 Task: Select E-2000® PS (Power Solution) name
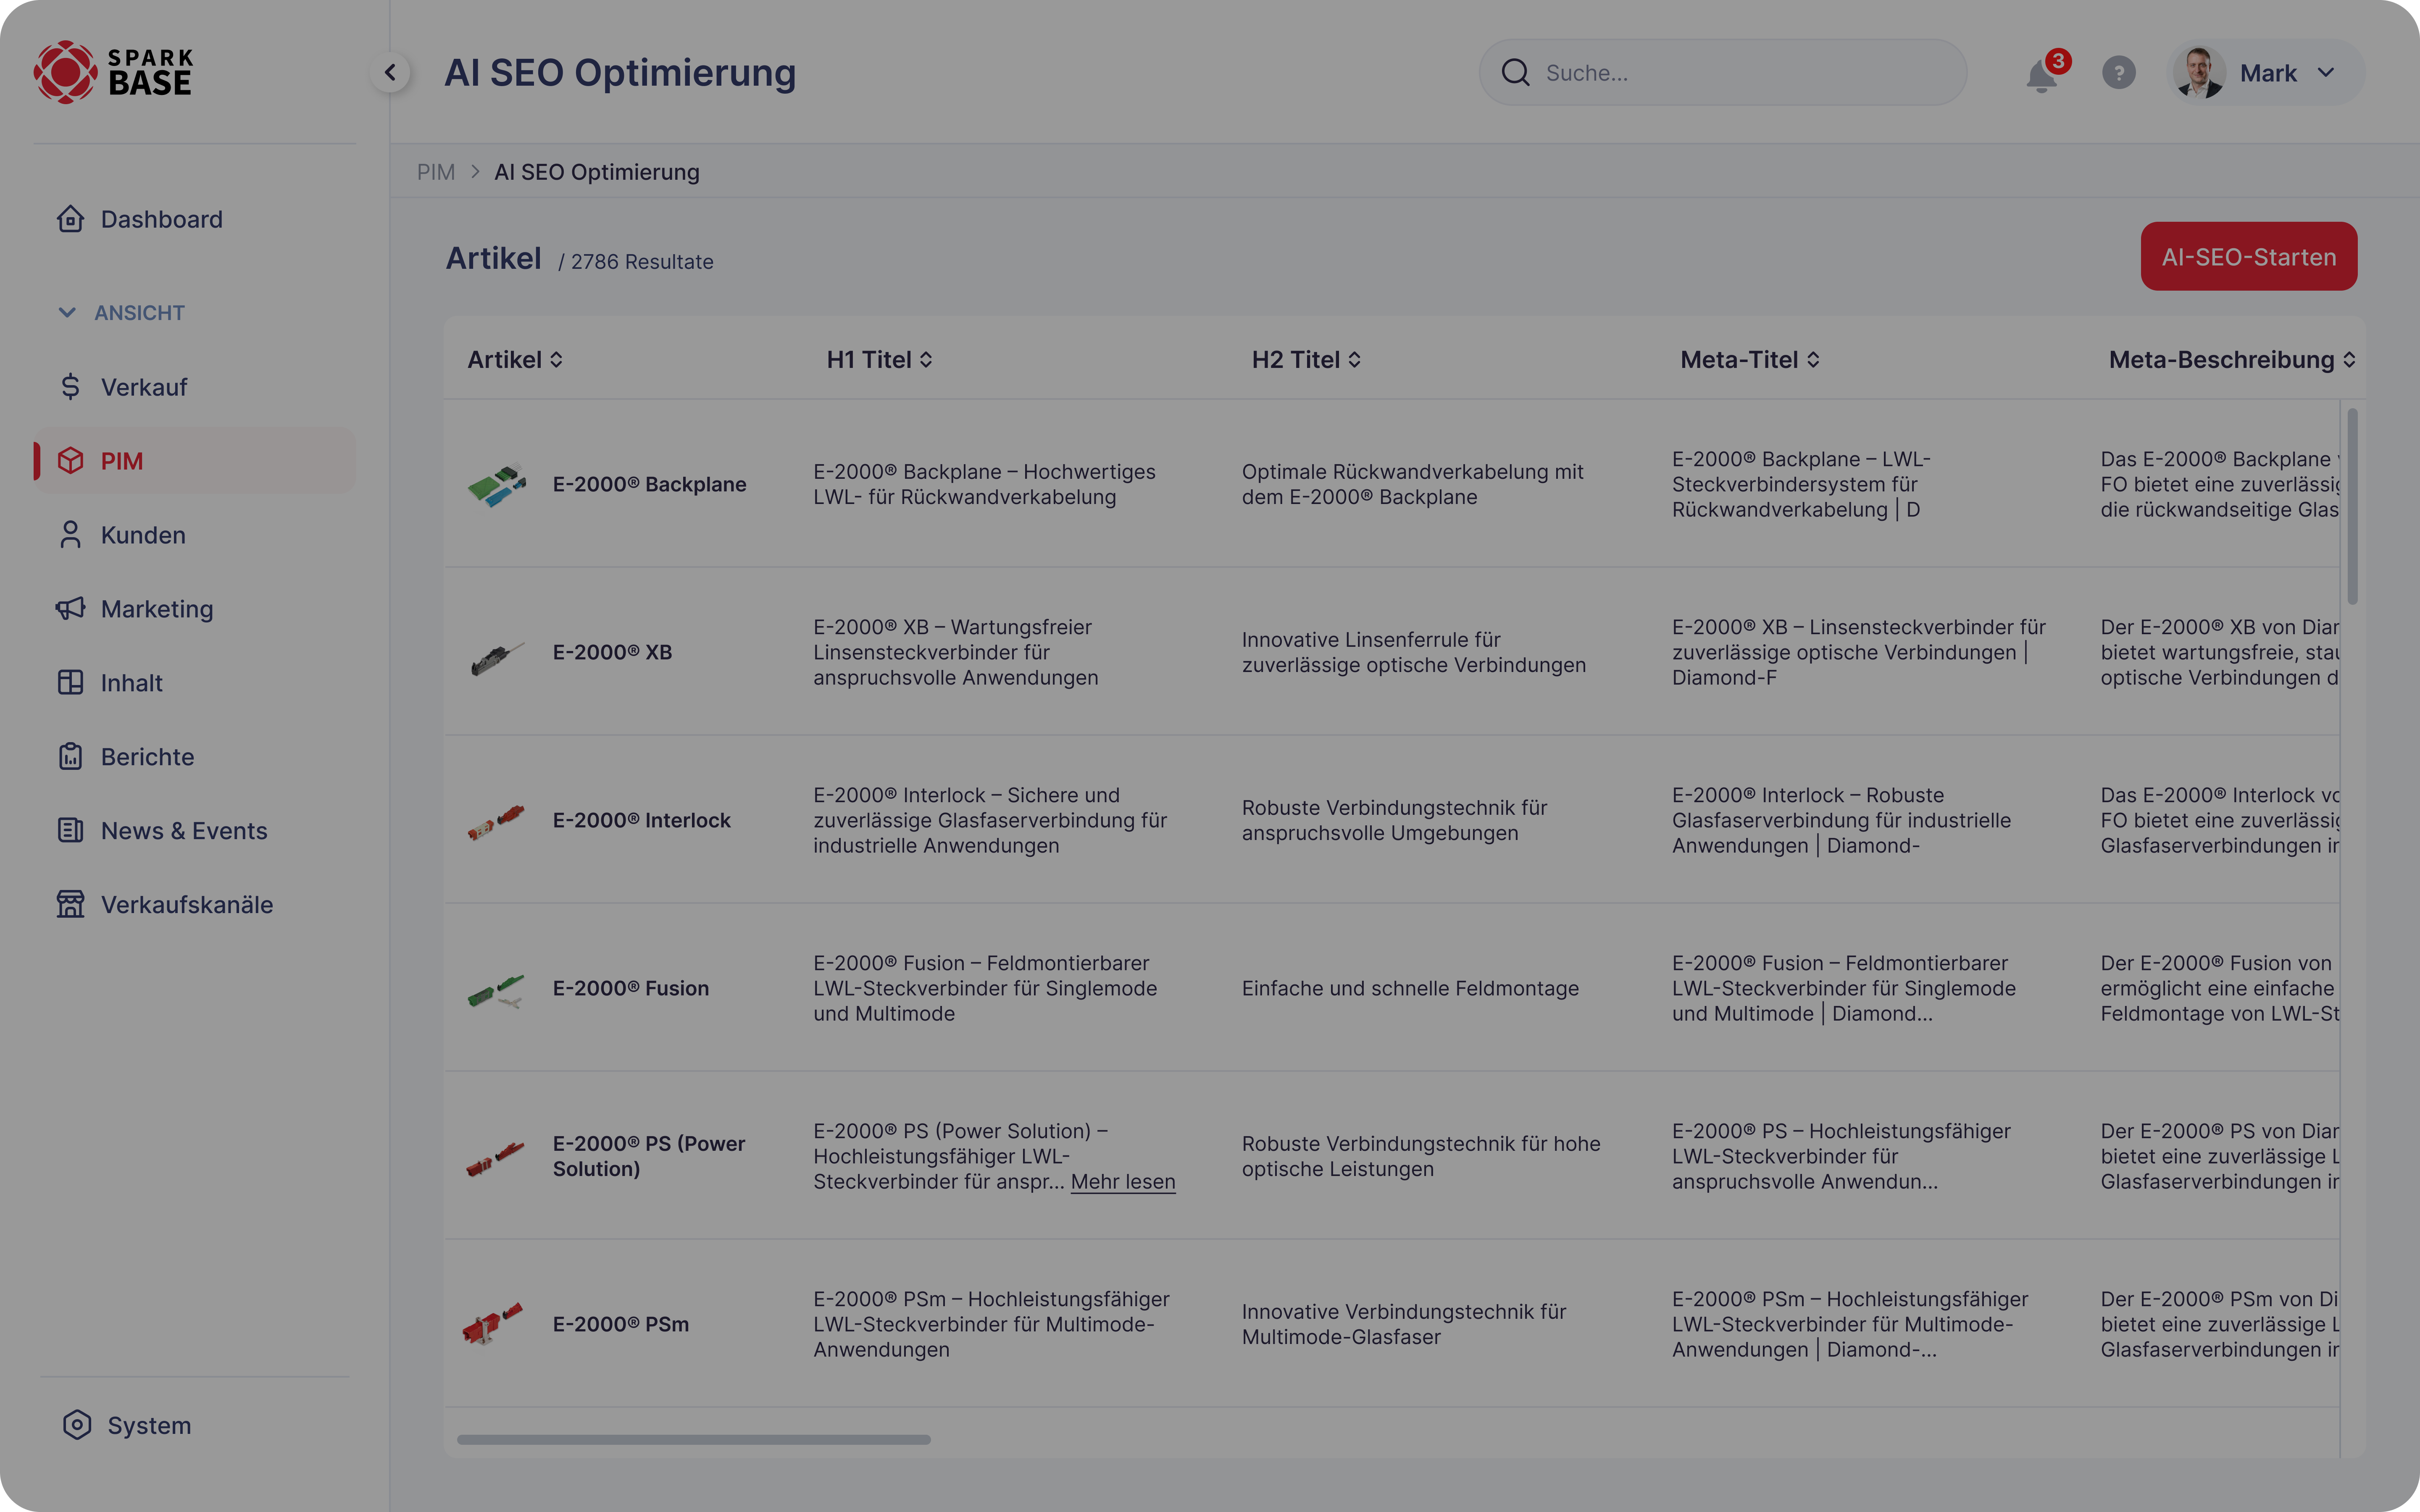[x=649, y=1156]
